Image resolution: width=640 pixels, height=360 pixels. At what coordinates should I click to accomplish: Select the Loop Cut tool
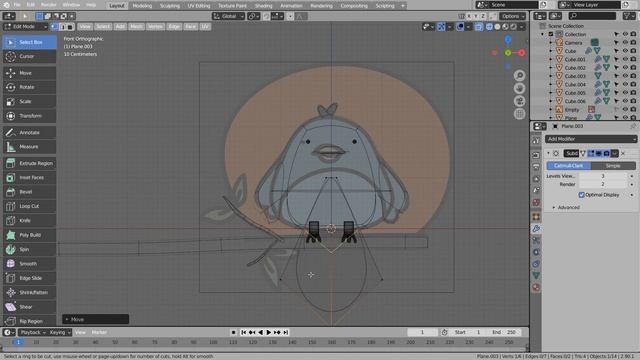point(29,206)
